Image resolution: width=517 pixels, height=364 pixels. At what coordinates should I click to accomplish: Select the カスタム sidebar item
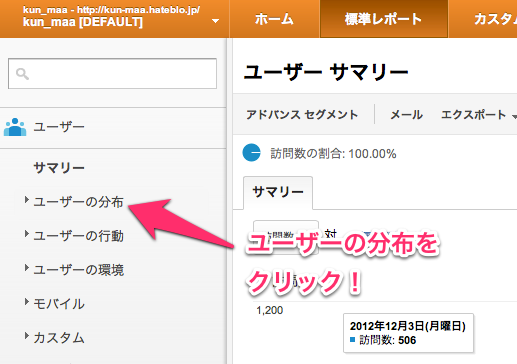pyautogui.click(x=59, y=338)
